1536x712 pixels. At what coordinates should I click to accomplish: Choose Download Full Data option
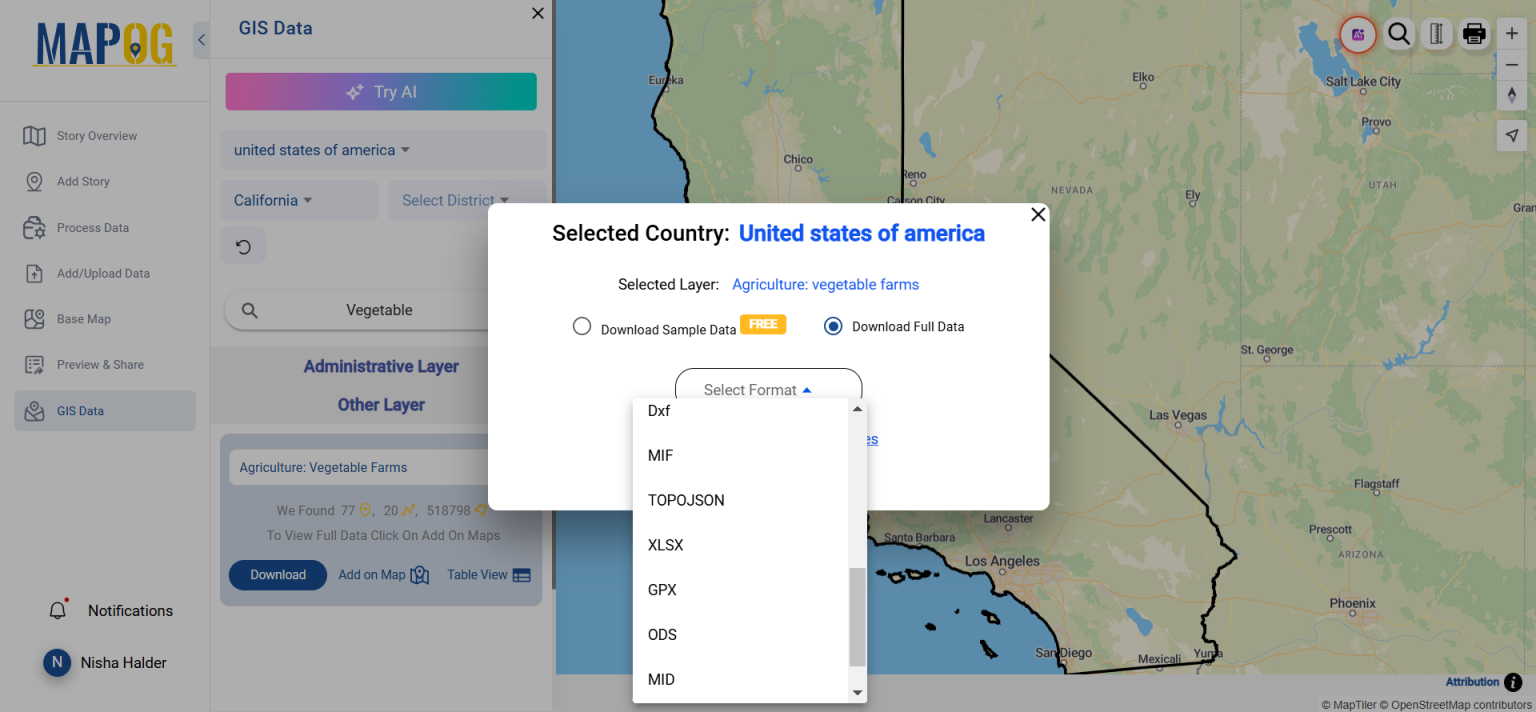[833, 326]
